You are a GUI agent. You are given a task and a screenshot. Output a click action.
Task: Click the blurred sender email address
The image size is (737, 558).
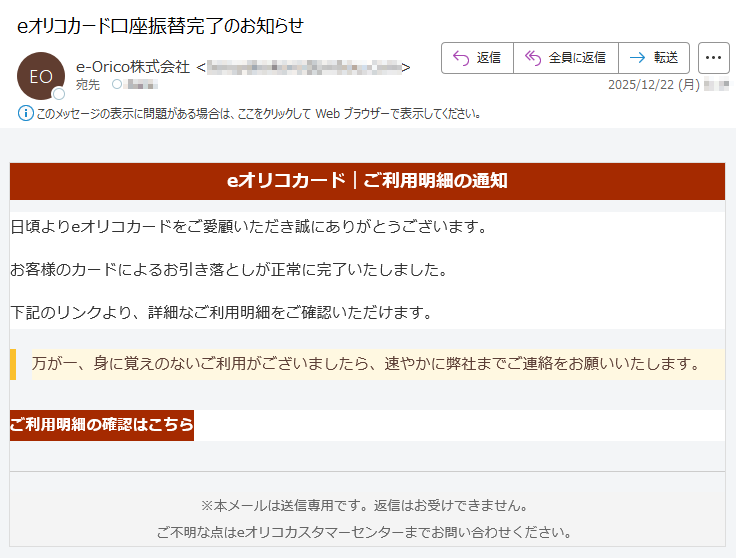305,67
